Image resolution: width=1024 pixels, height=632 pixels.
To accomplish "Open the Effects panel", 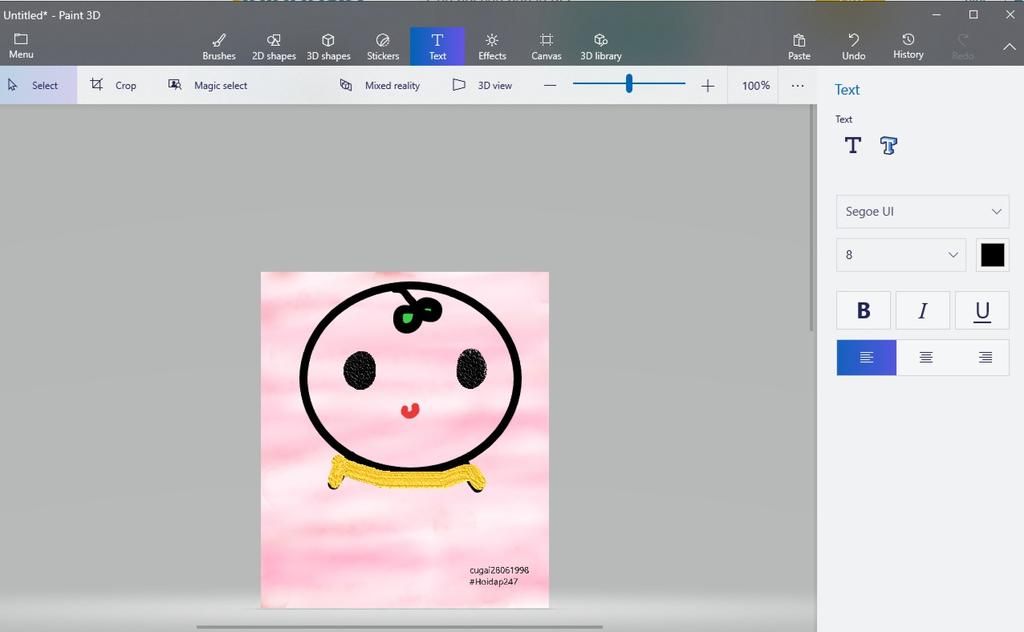I will pyautogui.click(x=492, y=47).
